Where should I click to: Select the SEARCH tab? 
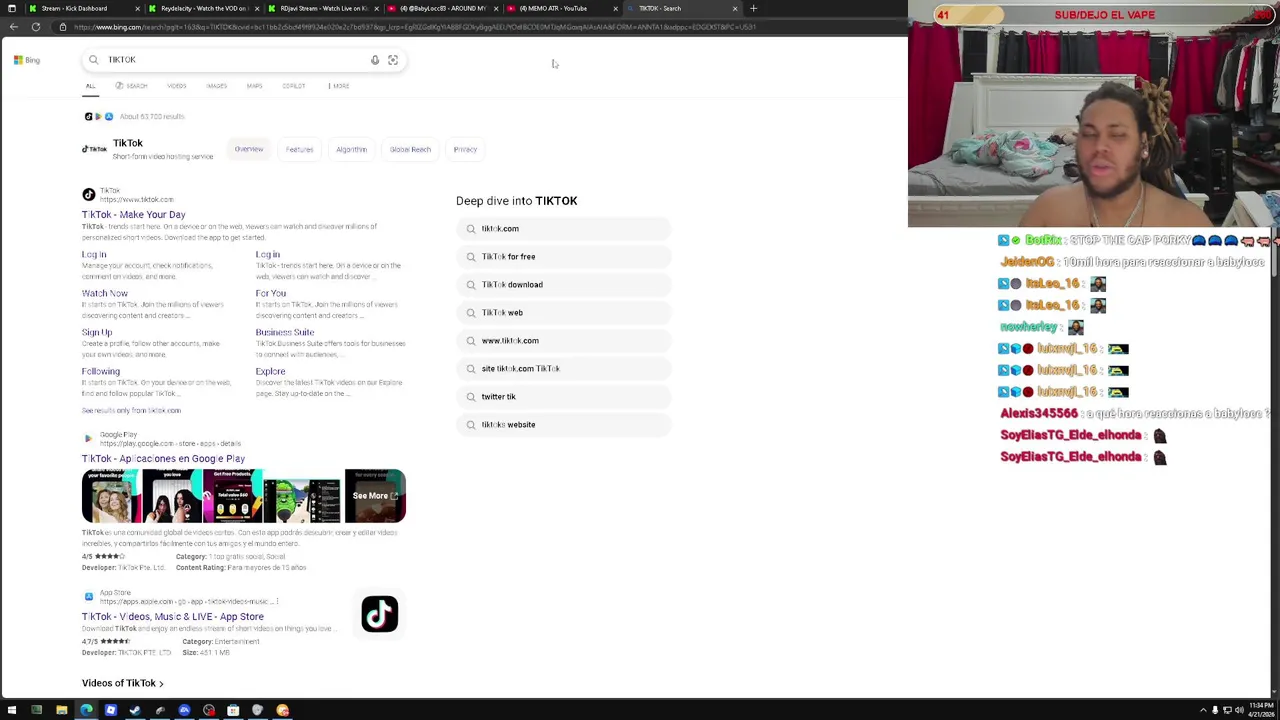coord(131,86)
